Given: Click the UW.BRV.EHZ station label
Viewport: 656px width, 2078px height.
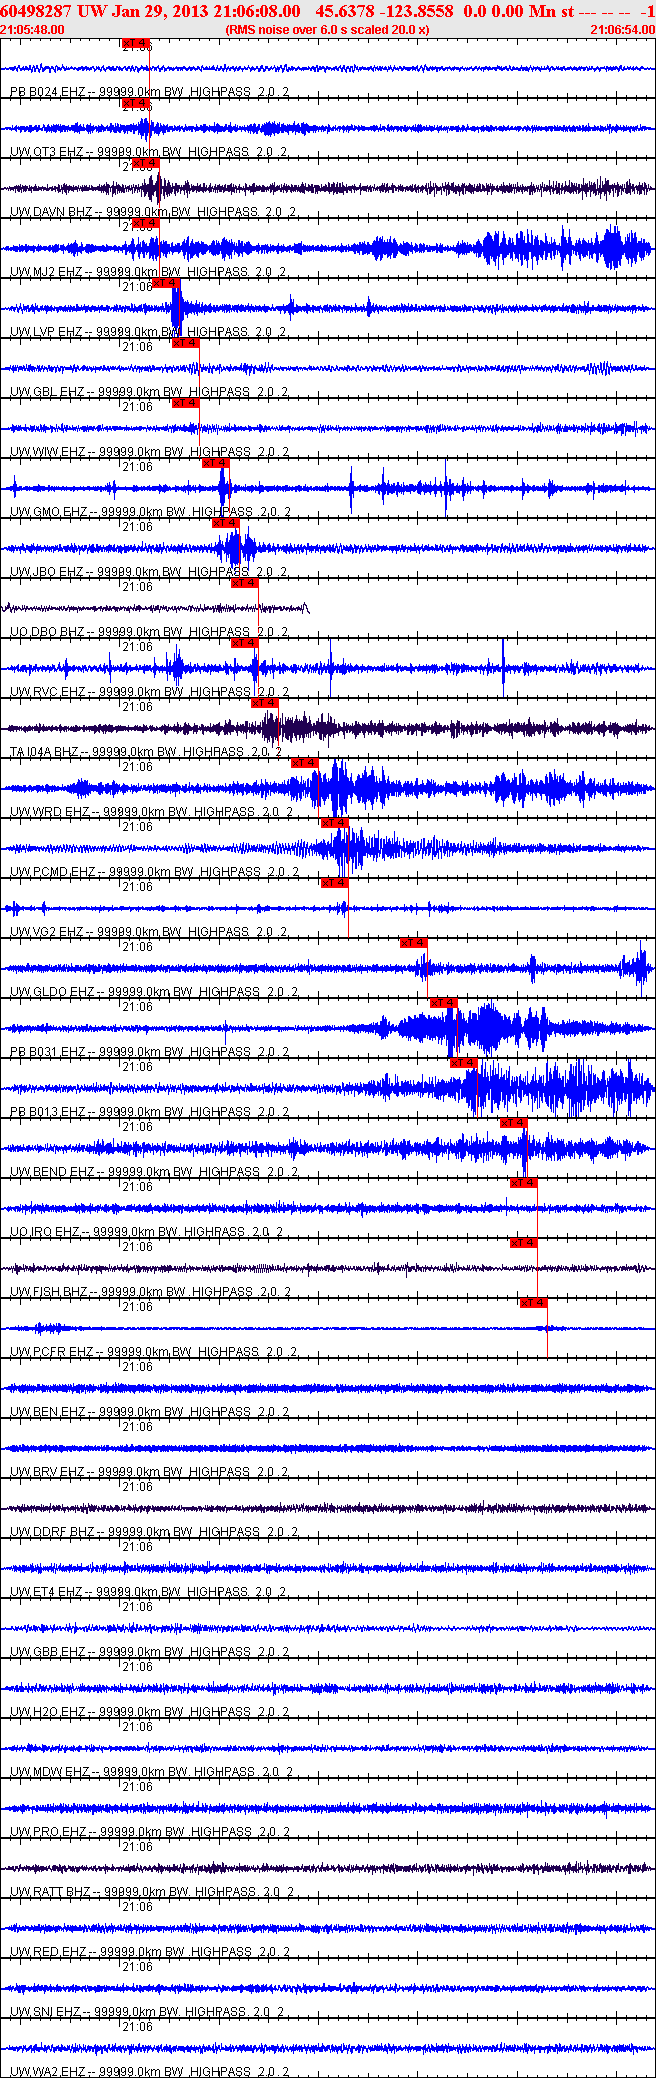Looking at the screenshot, I should [47, 1472].
